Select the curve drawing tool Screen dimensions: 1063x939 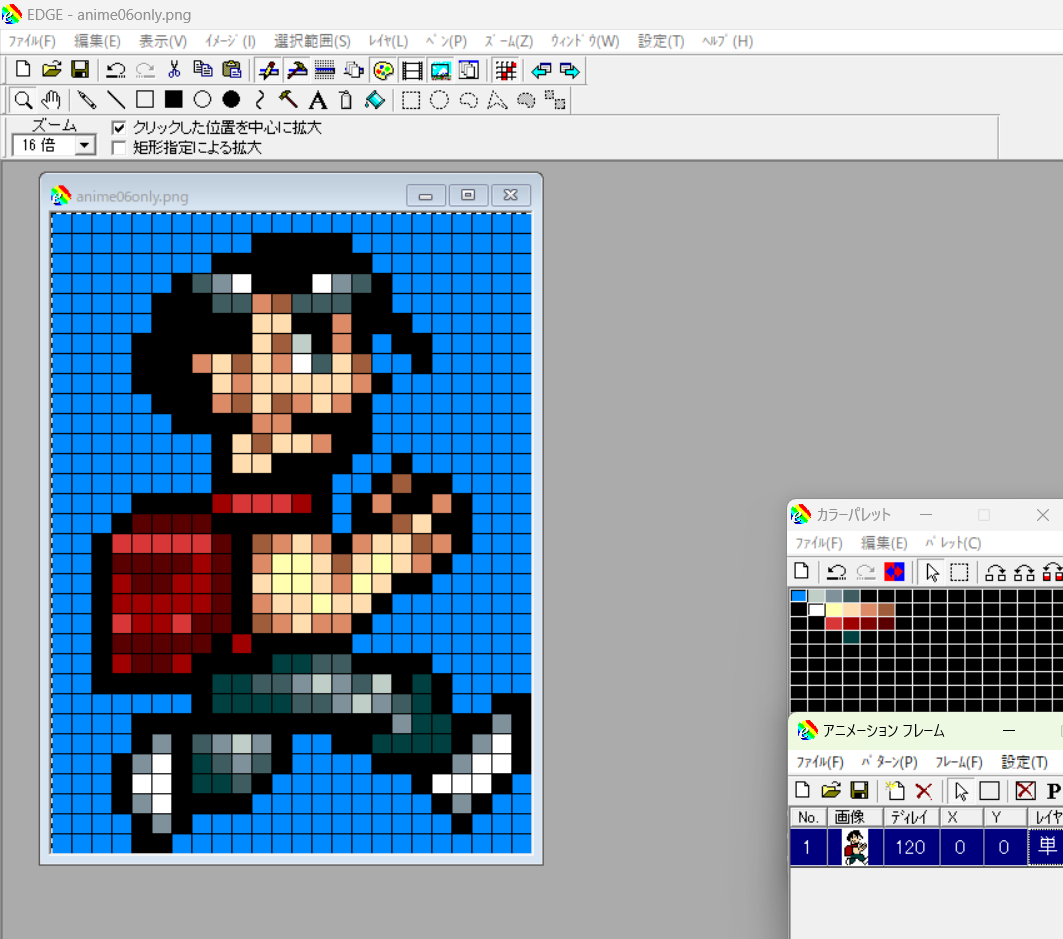(260, 100)
